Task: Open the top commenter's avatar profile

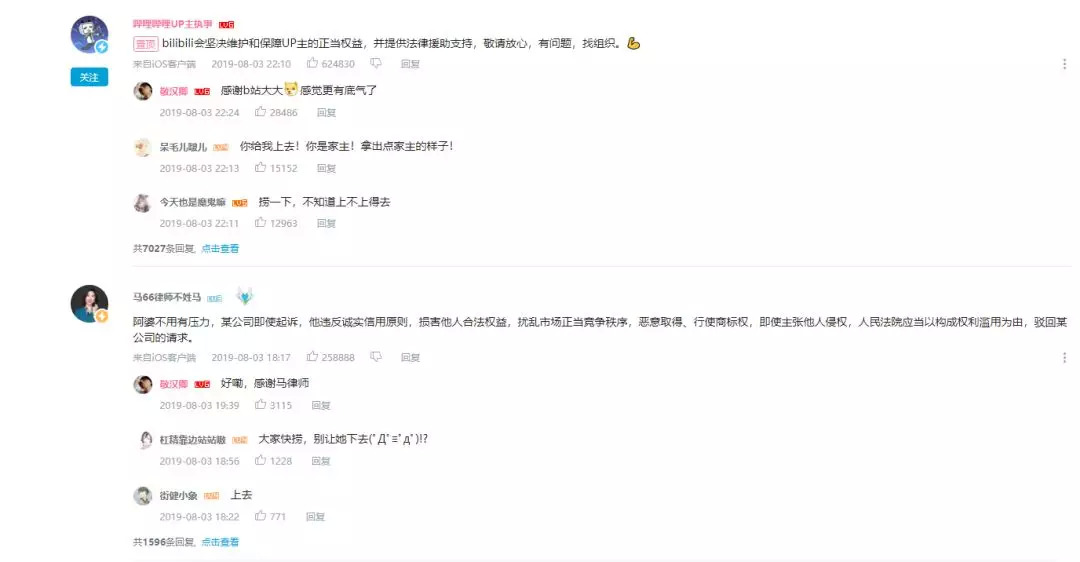Action: point(90,34)
